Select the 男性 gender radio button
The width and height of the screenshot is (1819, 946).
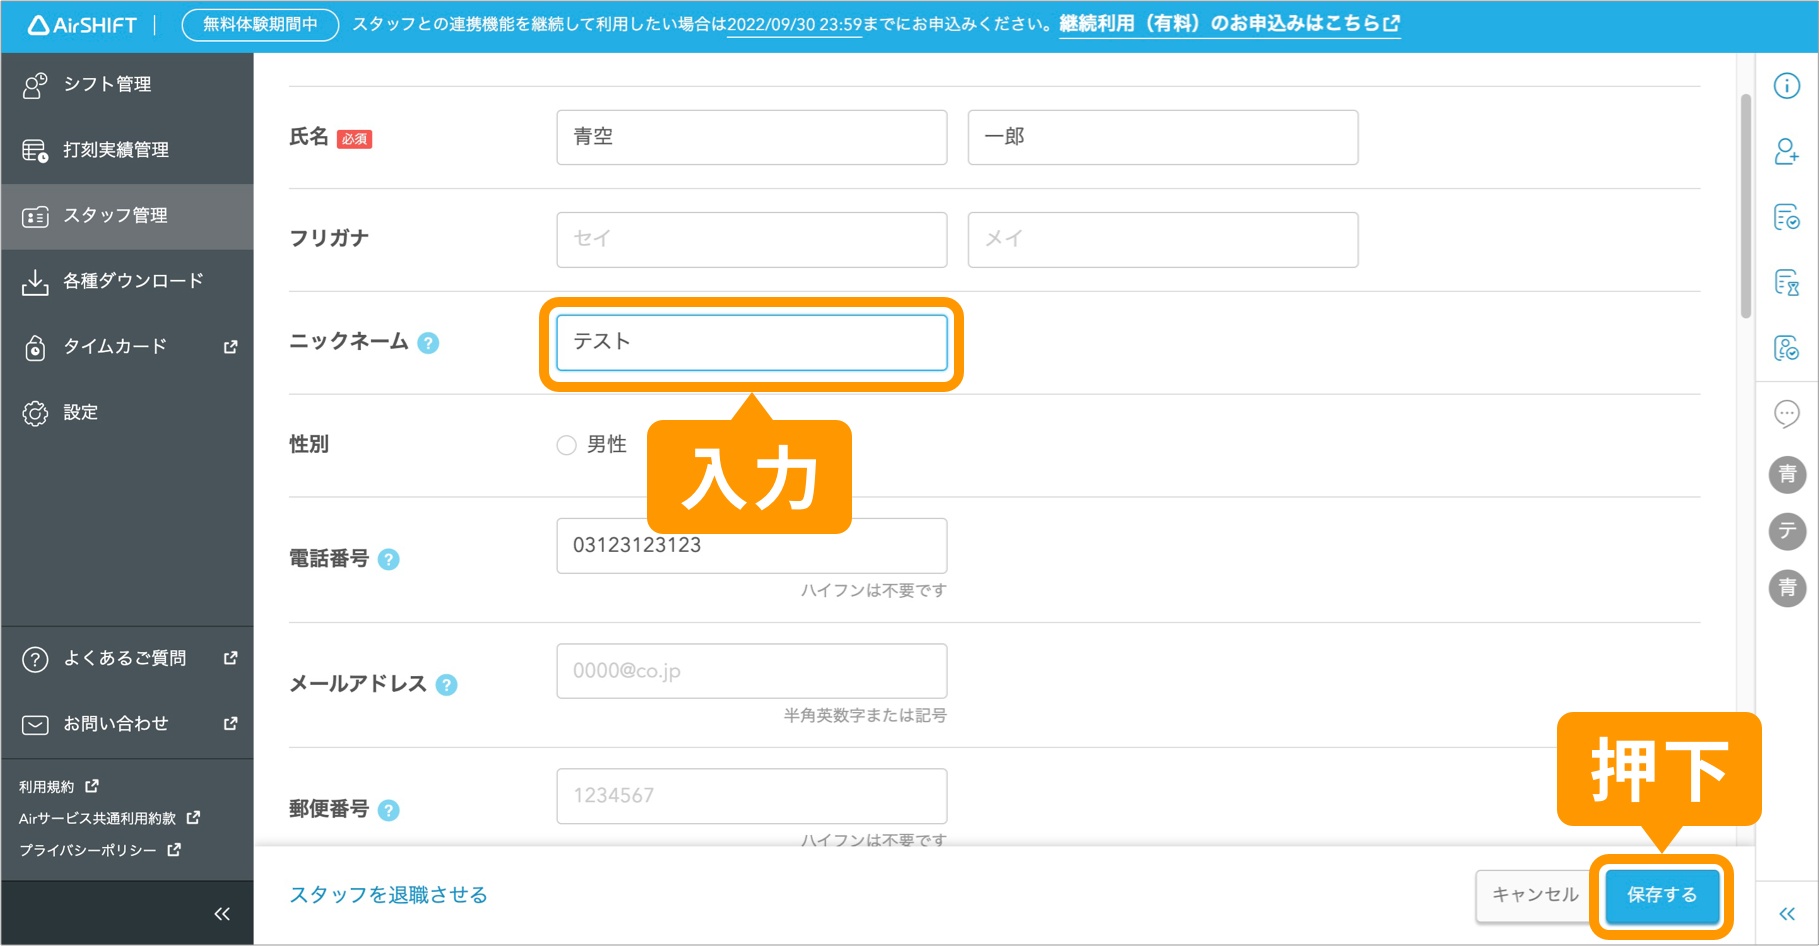tap(565, 445)
